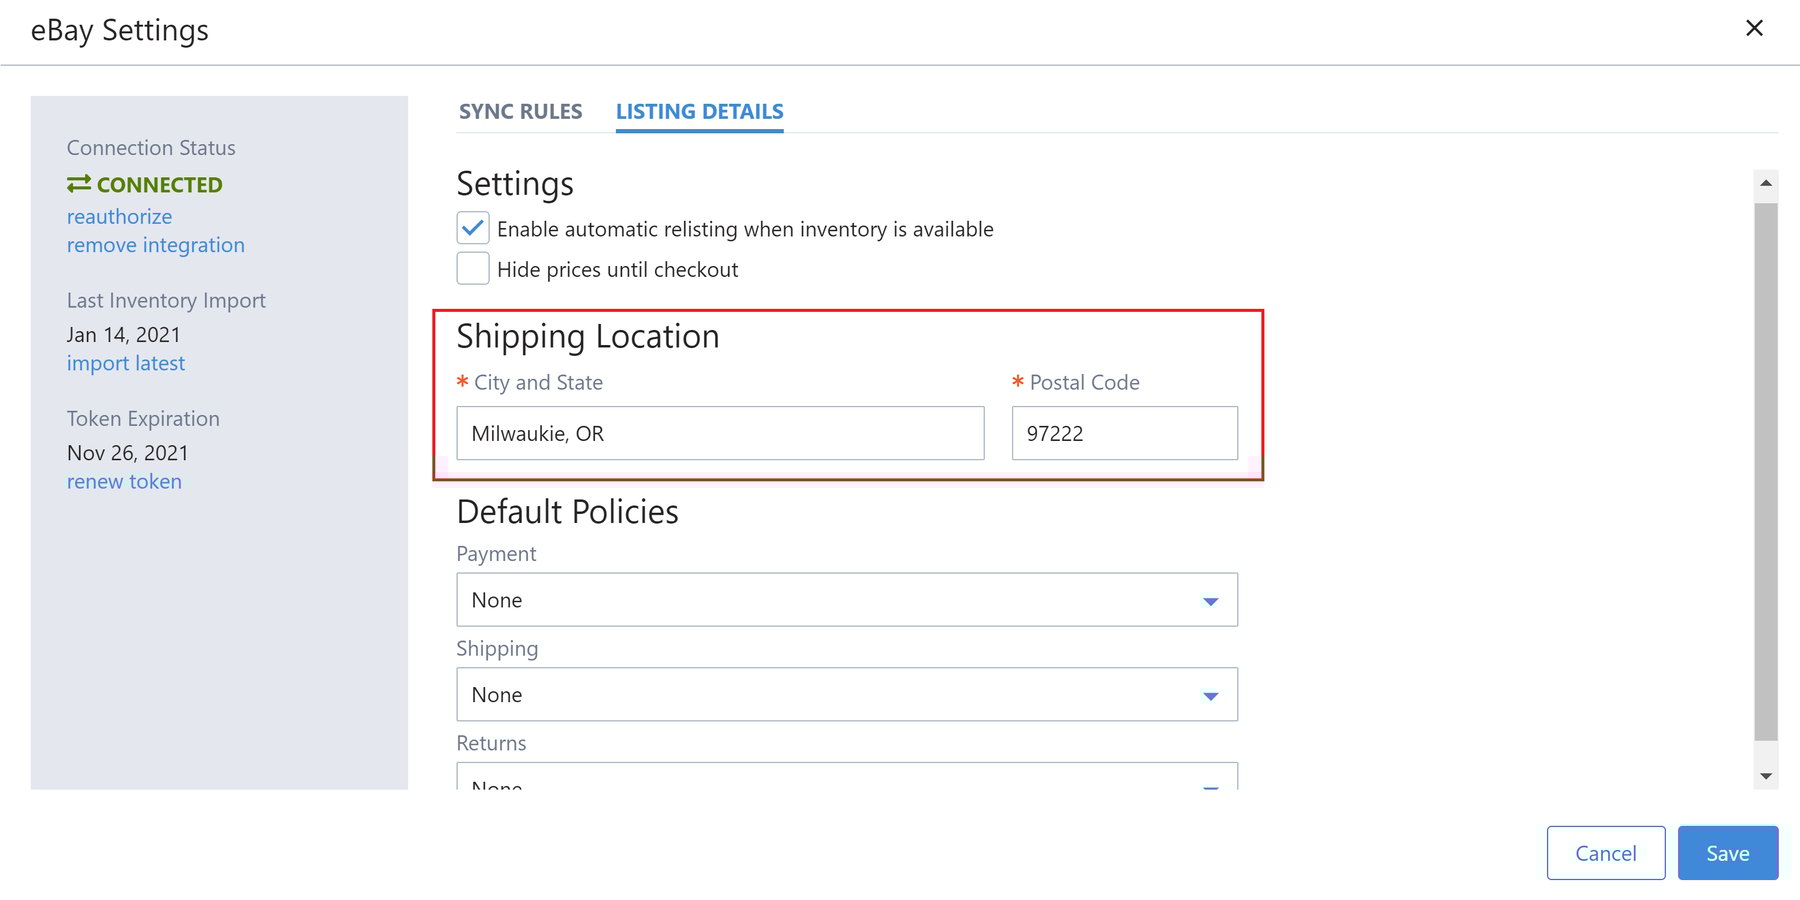Click the reauthorize link
The height and width of the screenshot is (900, 1800).
(119, 216)
